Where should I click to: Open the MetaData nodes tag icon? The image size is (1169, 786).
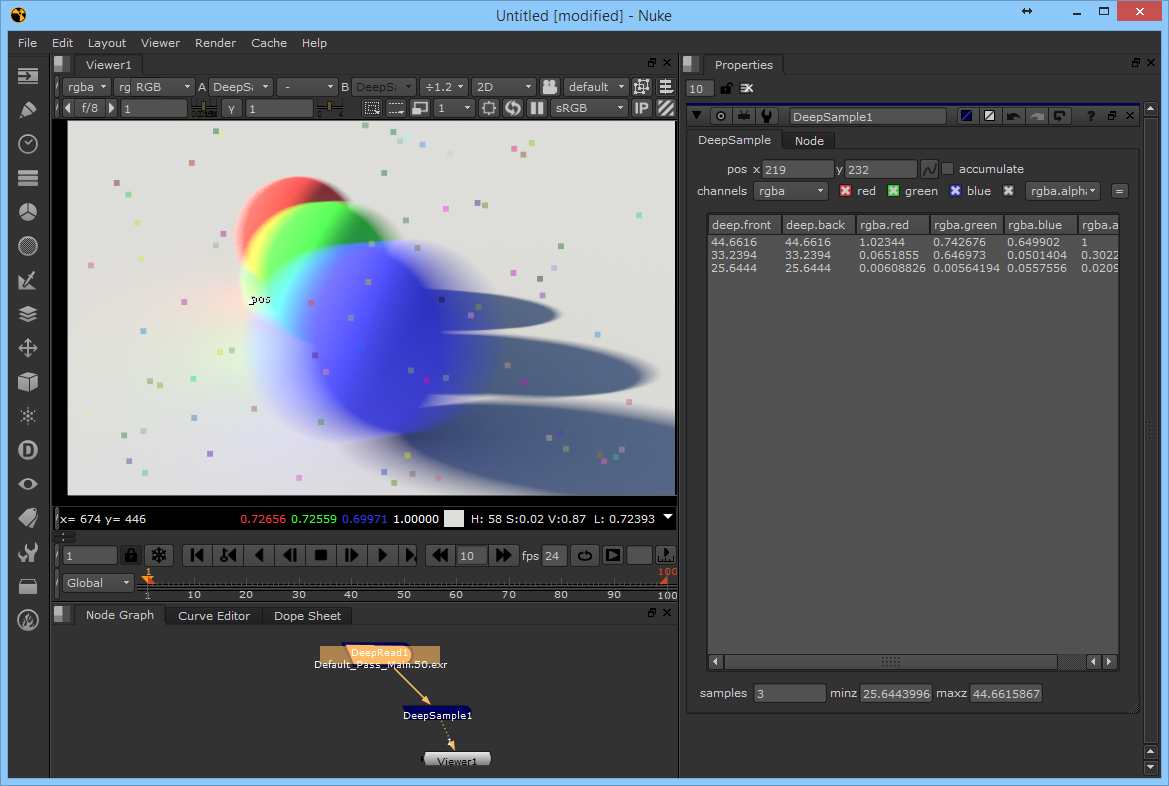pos(28,518)
